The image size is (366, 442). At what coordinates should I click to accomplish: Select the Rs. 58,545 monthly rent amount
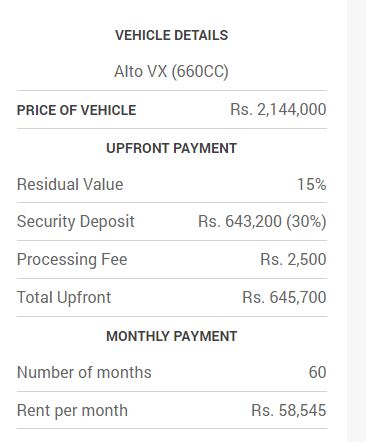289,410
